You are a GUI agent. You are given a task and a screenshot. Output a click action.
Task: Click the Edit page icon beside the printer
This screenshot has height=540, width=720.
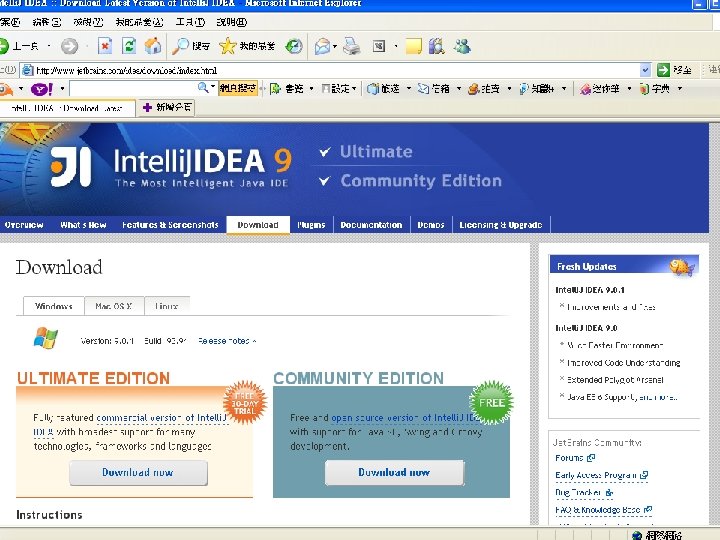coord(379,46)
